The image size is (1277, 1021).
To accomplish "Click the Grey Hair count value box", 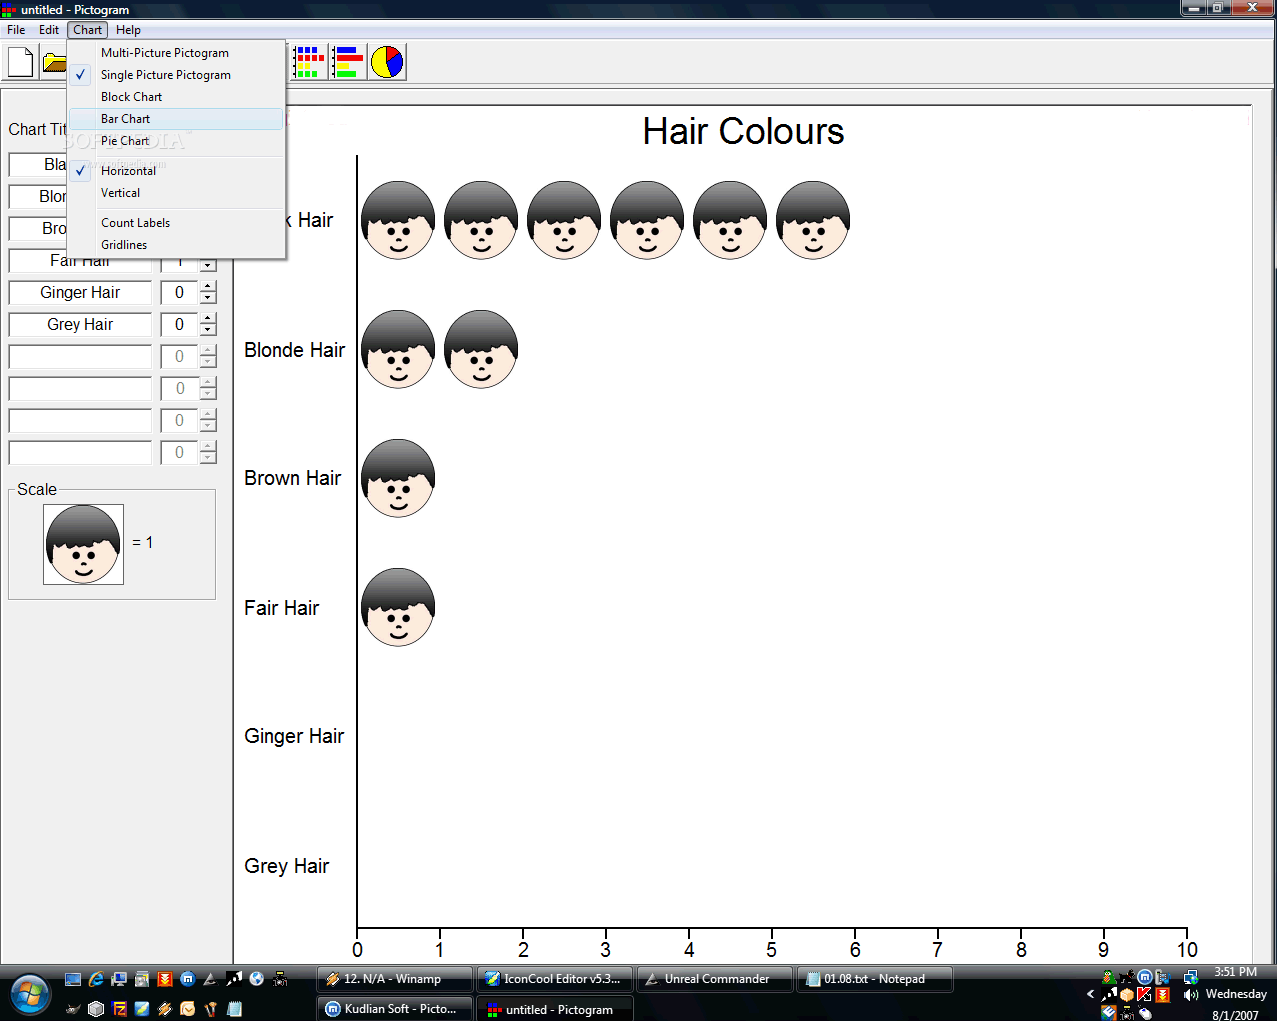I will point(180,325).
